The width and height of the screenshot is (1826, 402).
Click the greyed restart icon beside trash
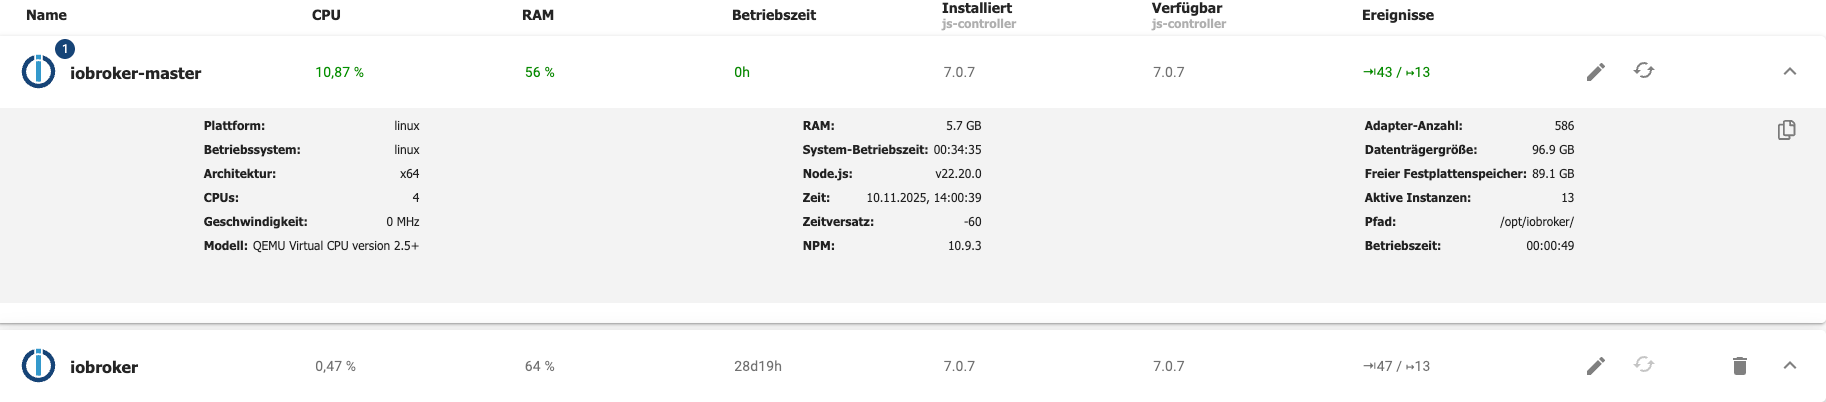[1644, 365]
